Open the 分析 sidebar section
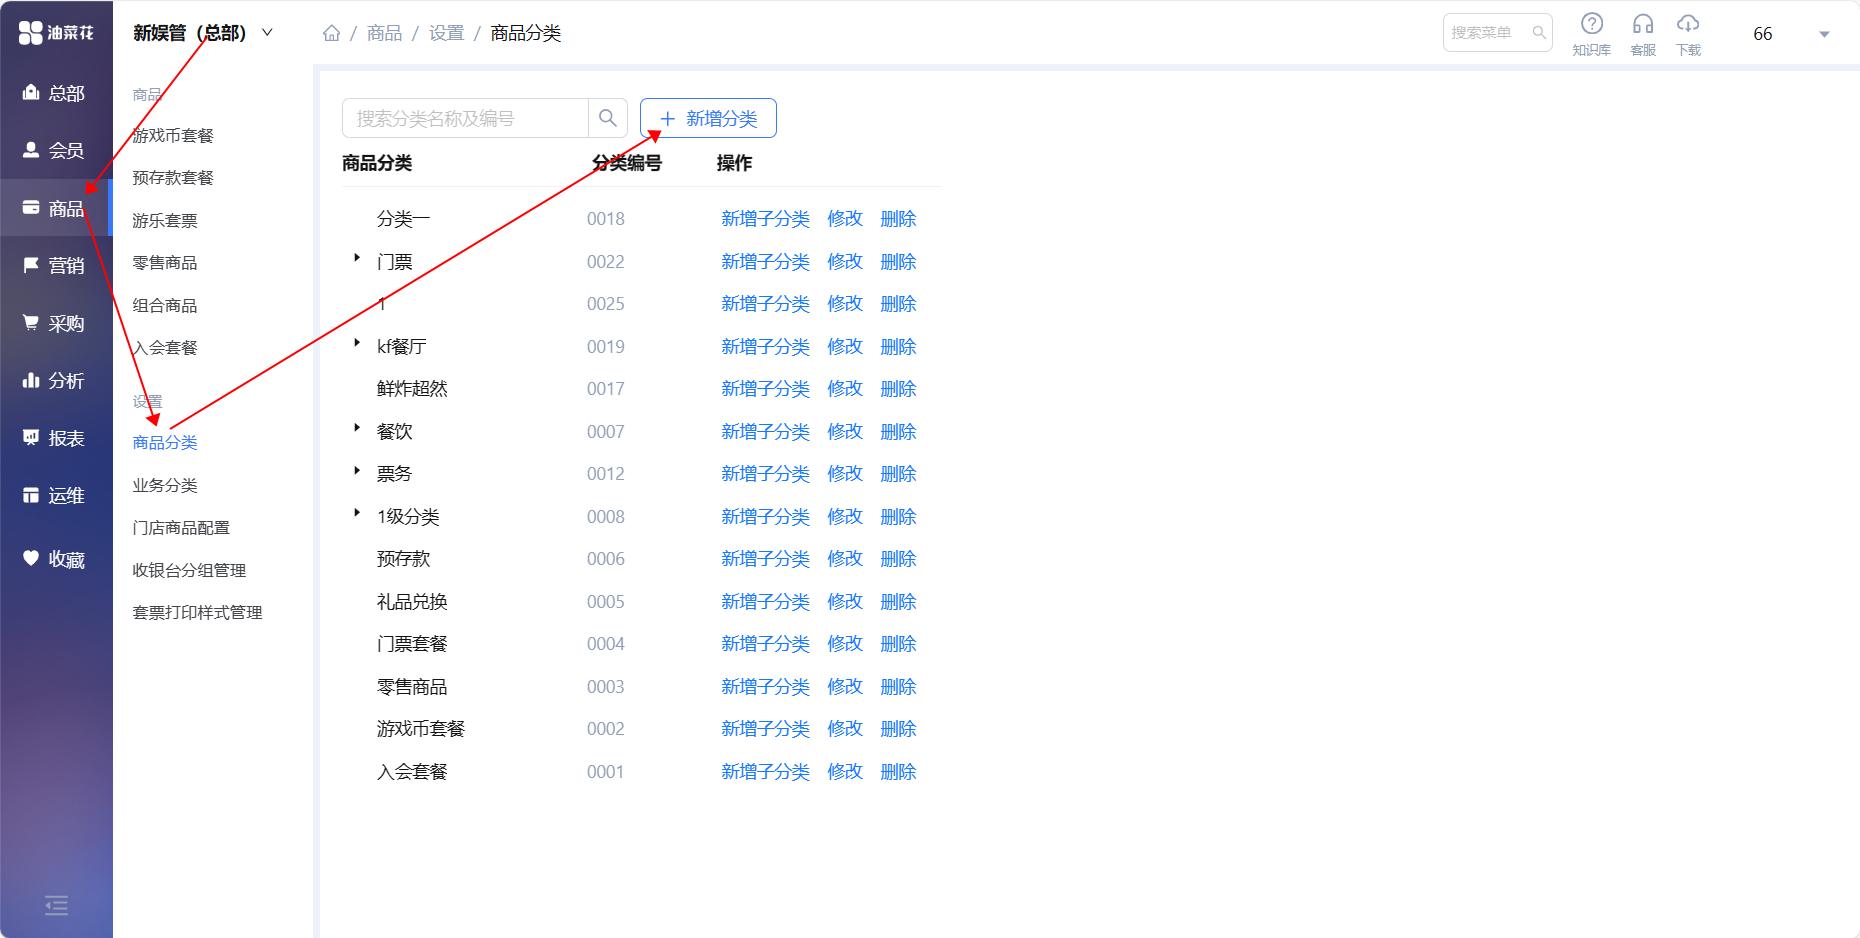Viewport: 1860px width, 938px height. point(55,380)
